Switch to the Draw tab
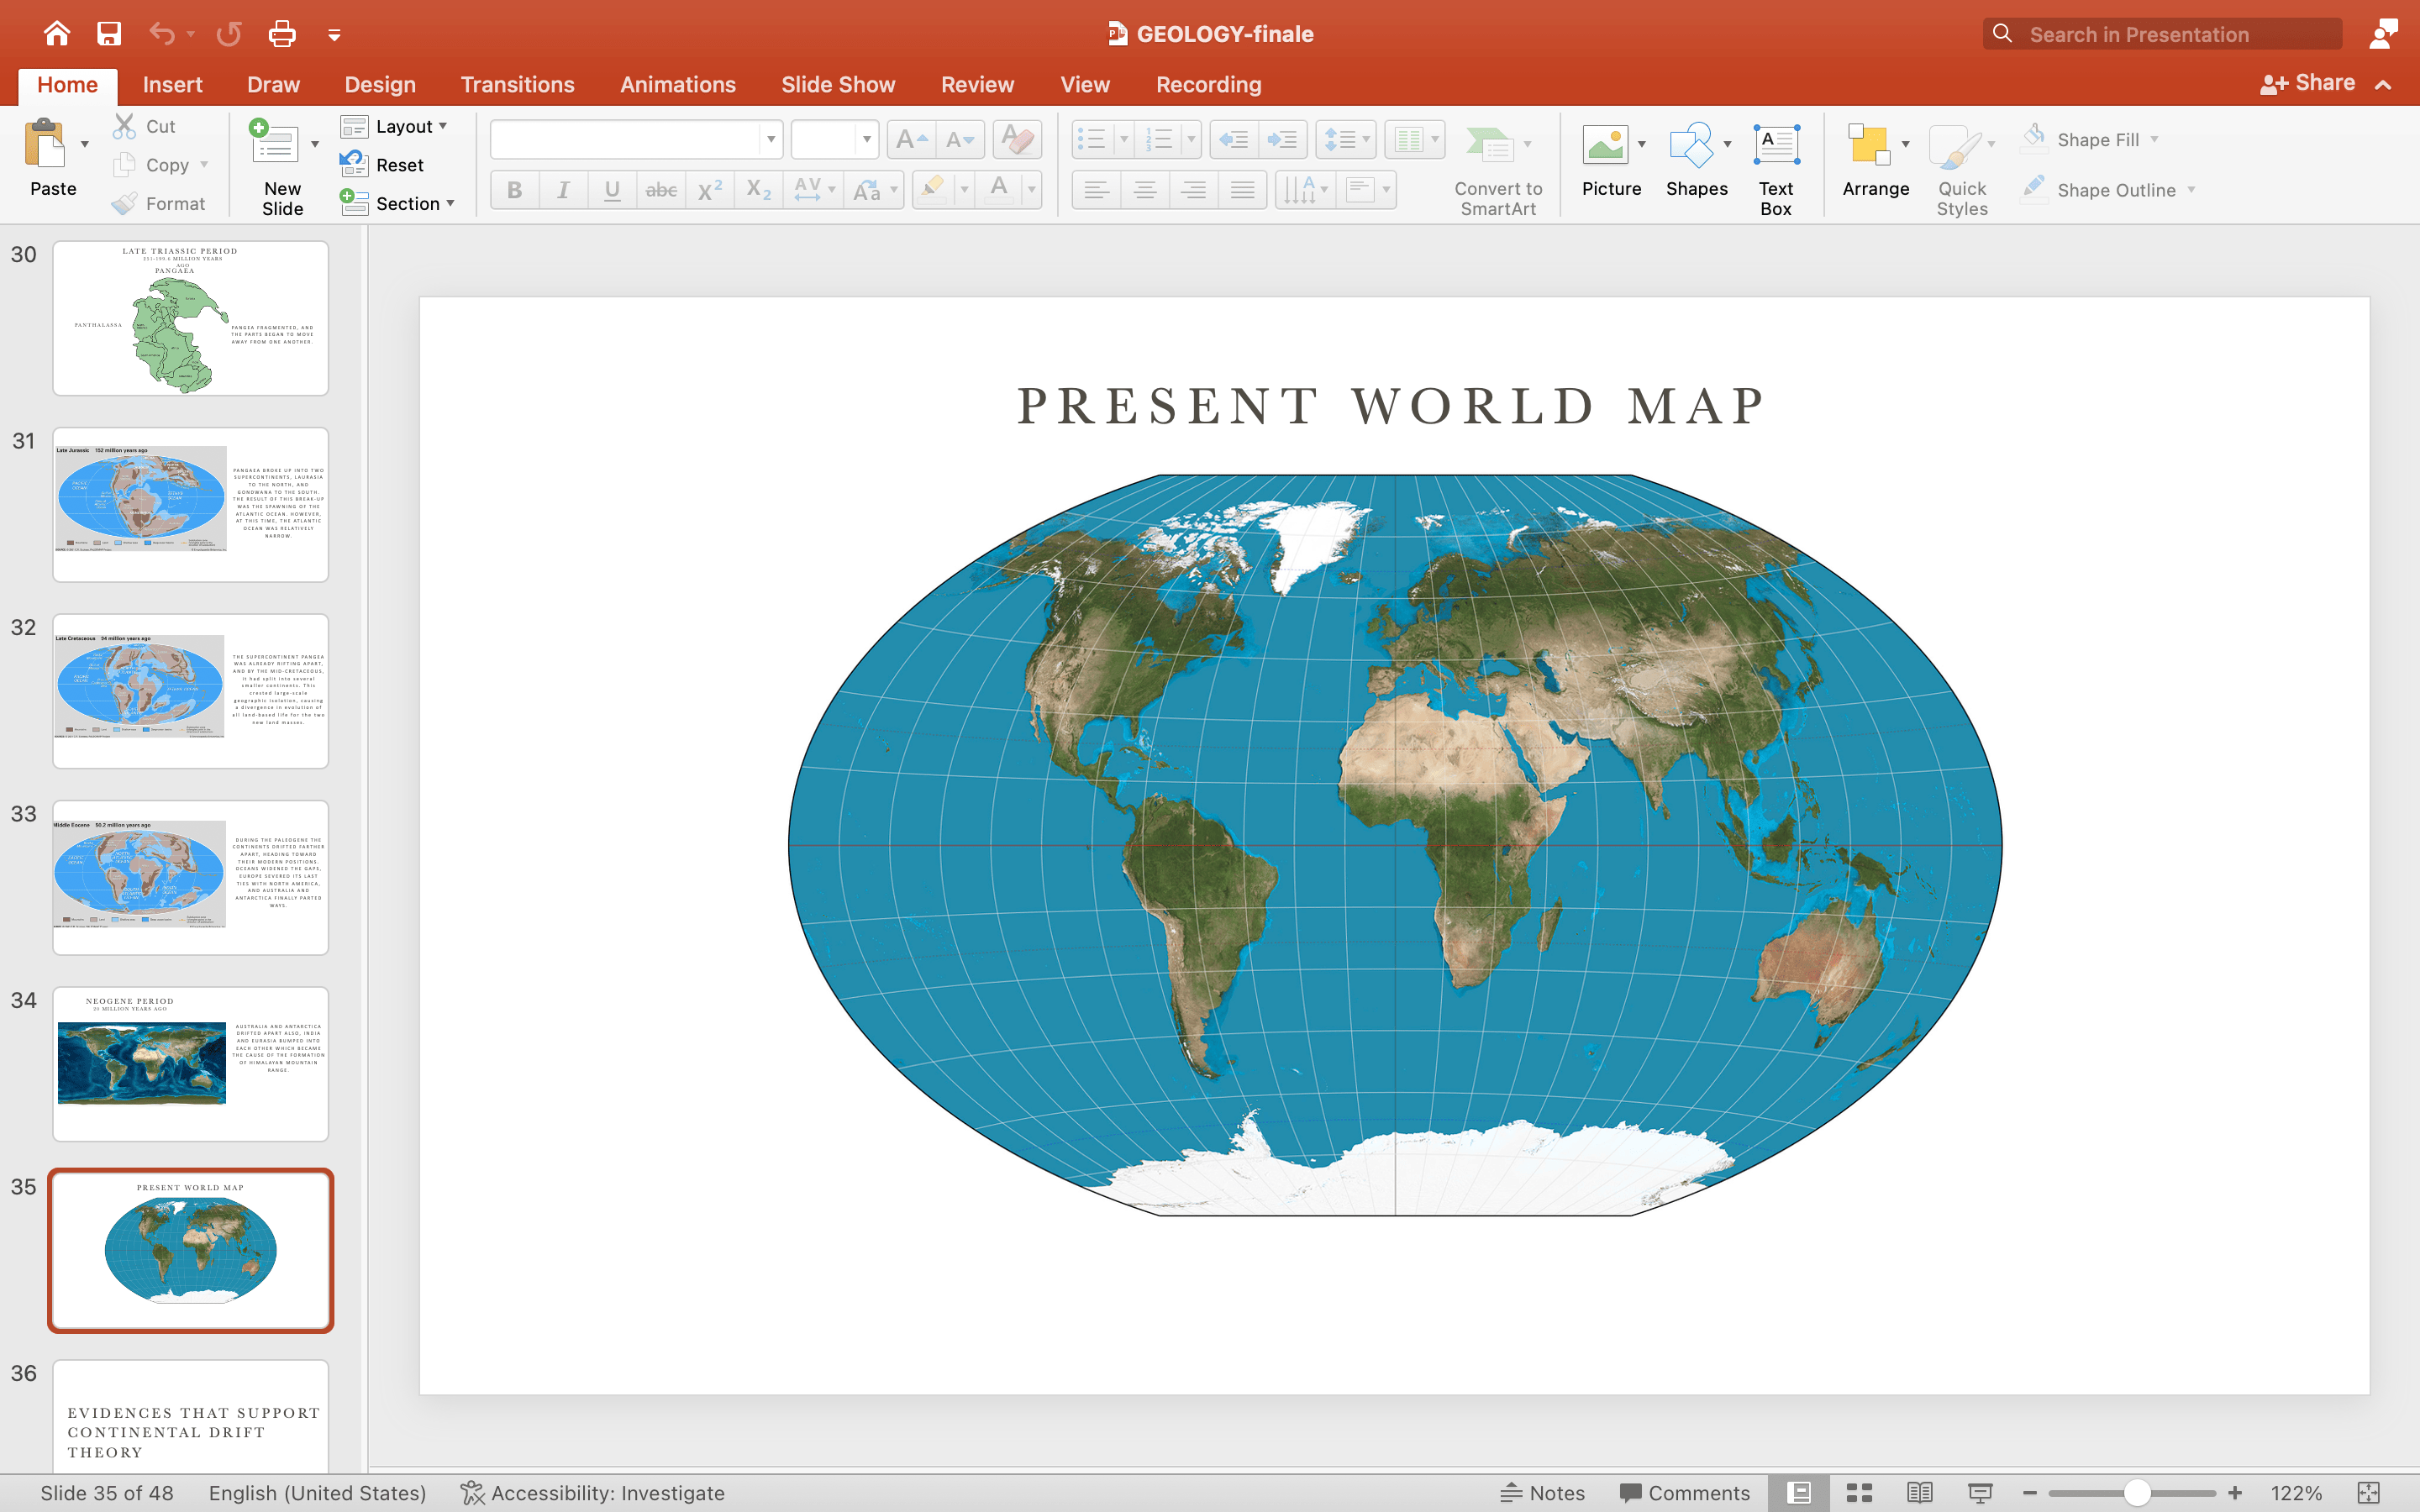This screenshot has height=1512, width=2420. pos(273,85)
